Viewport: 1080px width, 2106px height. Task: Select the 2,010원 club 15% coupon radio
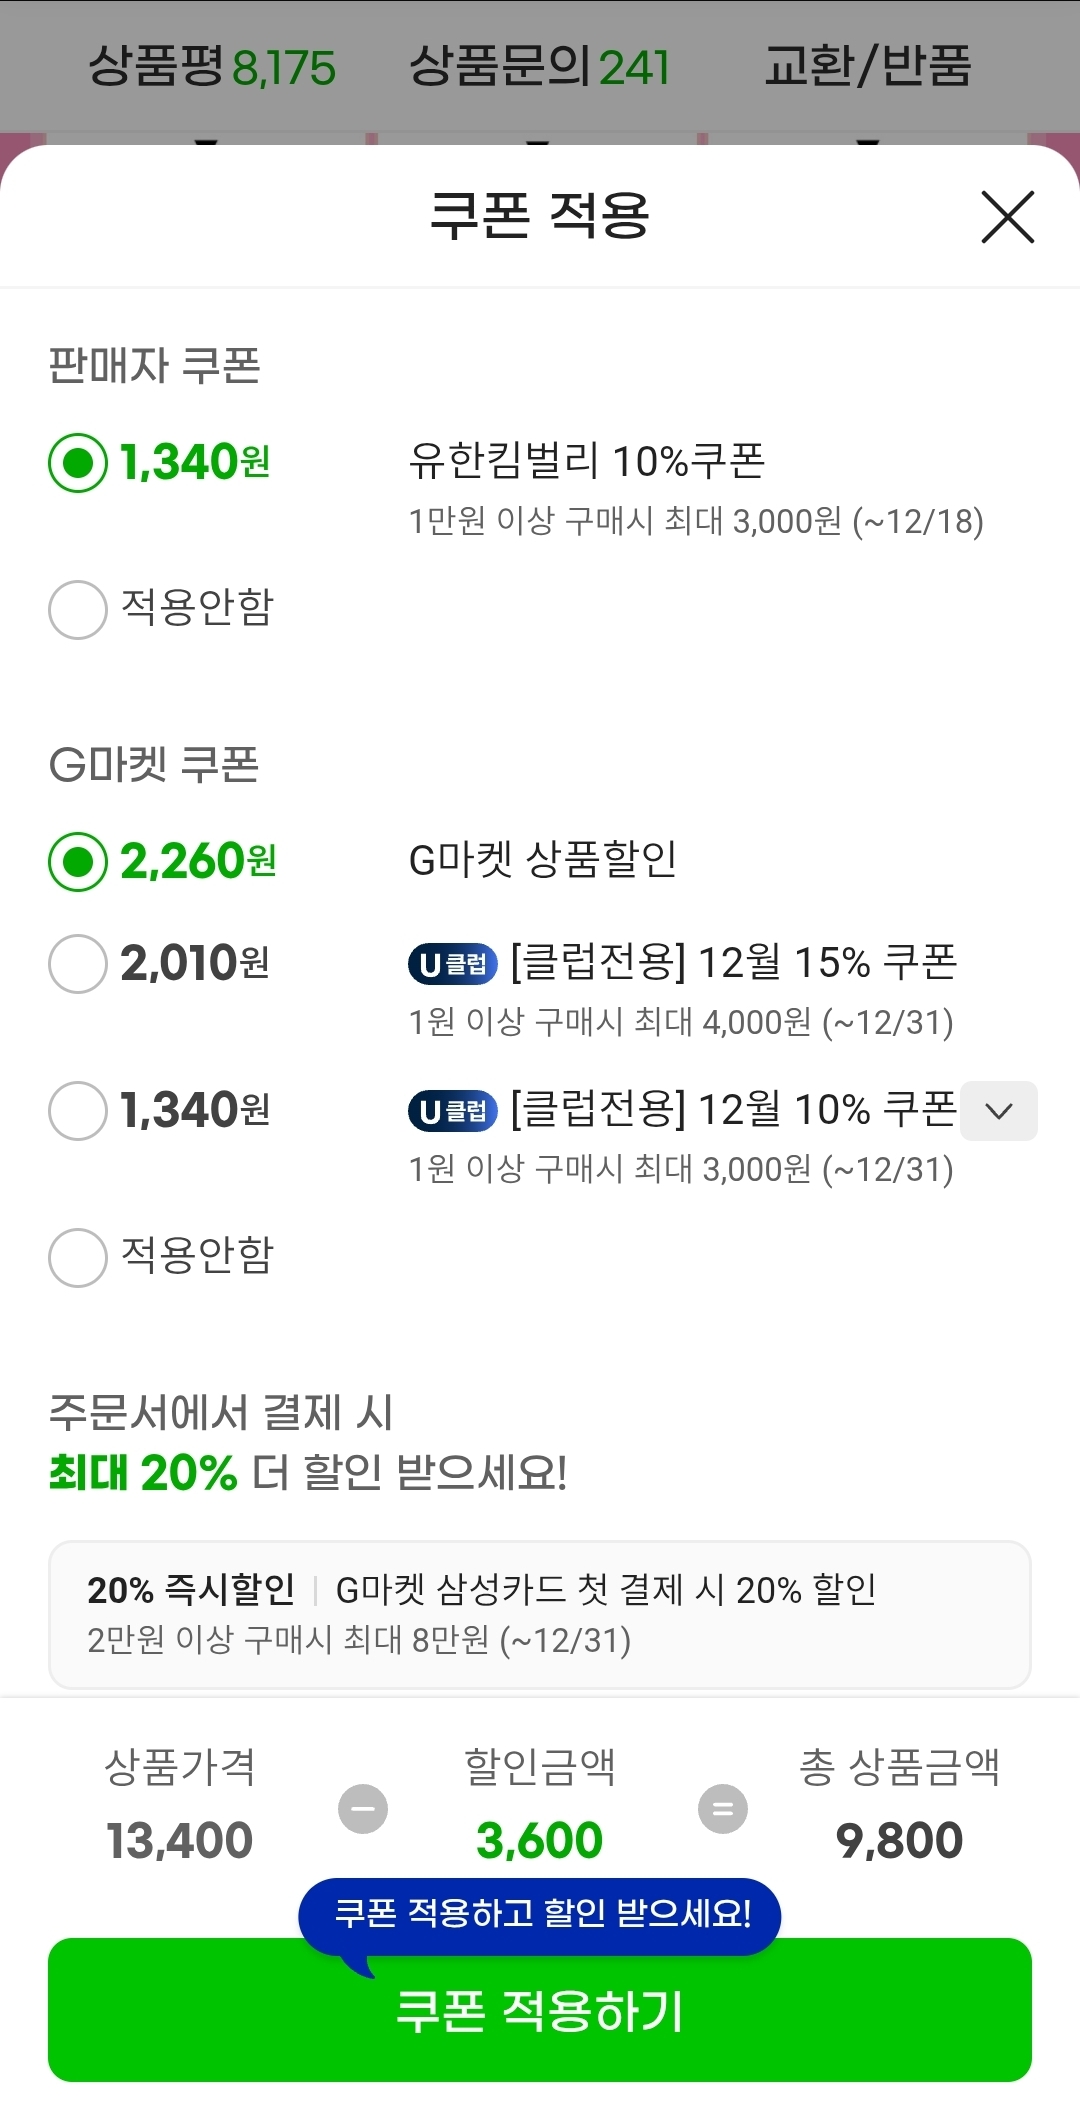point(78,963)
